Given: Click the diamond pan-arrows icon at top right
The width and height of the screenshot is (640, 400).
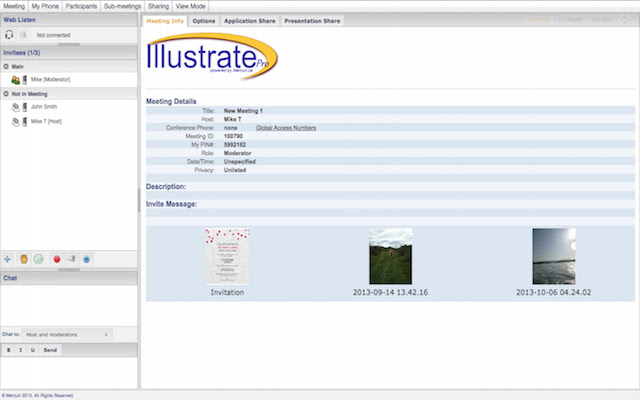Looking at the screenshot, I should pos(625,20).
